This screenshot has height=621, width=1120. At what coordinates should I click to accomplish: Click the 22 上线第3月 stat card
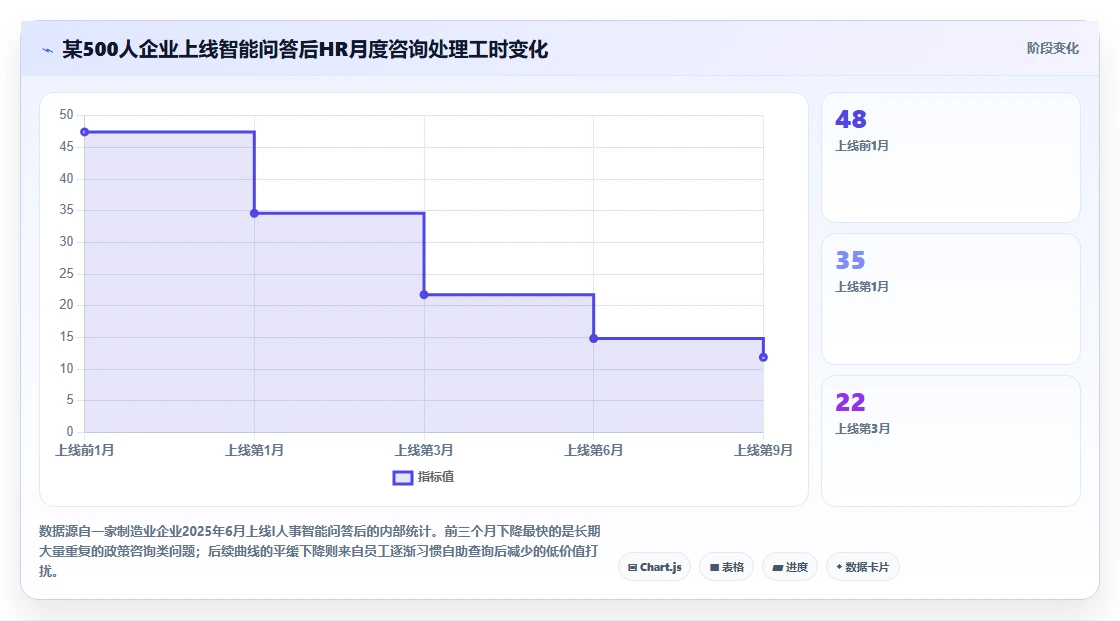(951, 441)
